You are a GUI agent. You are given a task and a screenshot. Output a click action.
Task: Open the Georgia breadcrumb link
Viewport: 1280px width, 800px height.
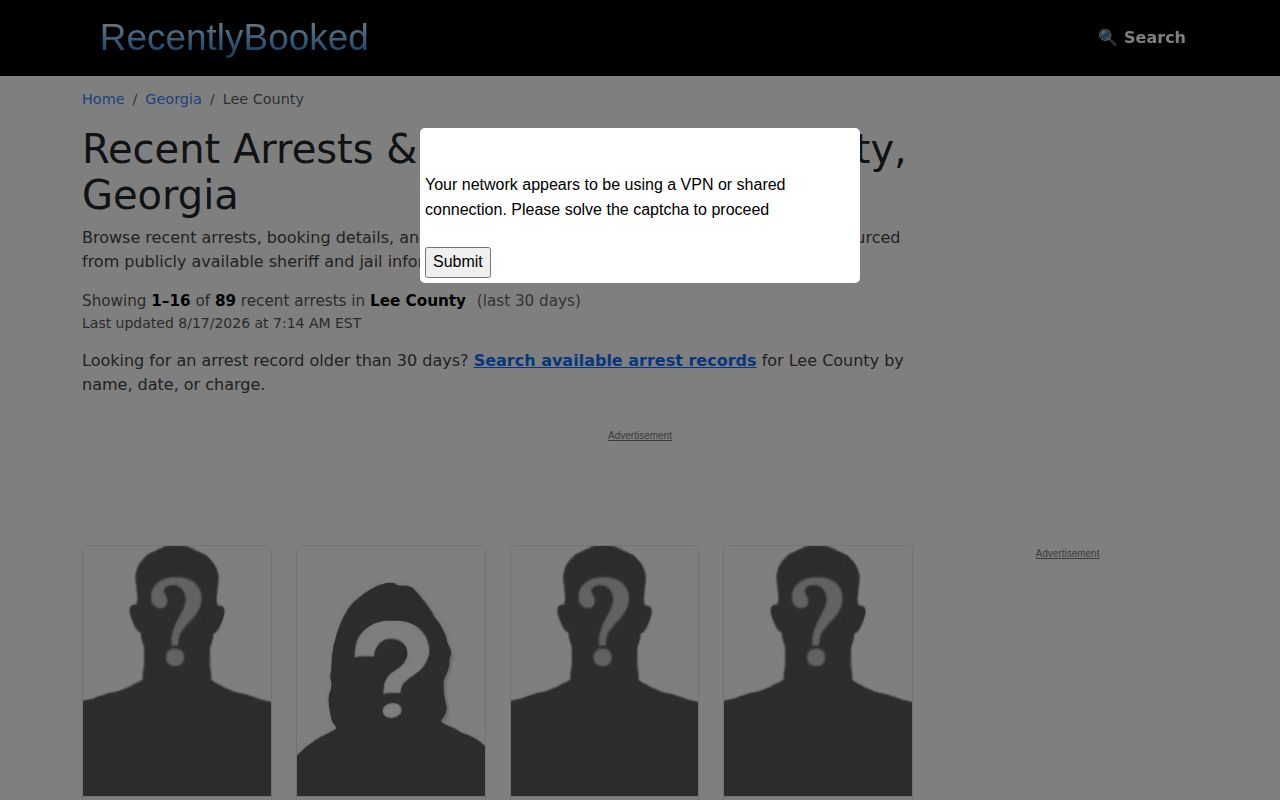point(173,99)
